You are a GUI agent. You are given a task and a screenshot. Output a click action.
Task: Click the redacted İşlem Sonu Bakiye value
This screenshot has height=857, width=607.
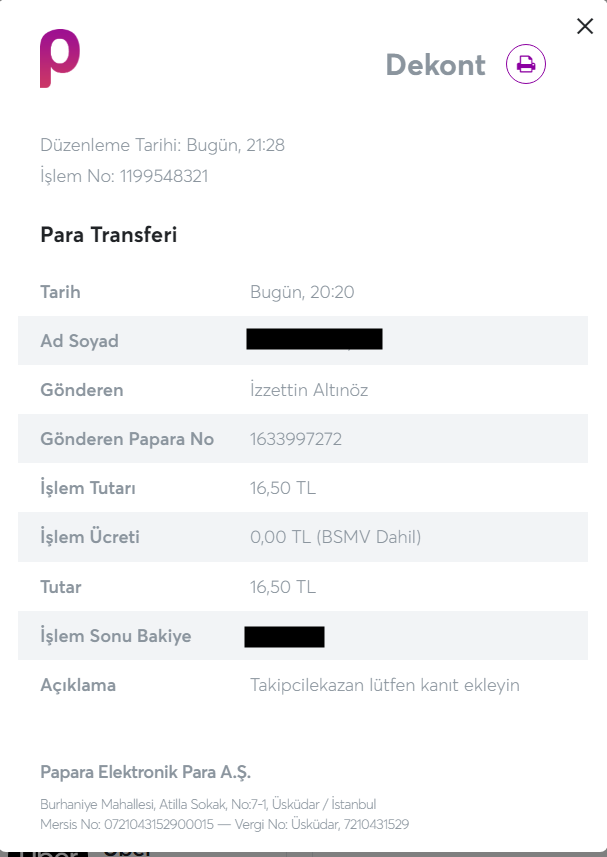click(284, 637)
